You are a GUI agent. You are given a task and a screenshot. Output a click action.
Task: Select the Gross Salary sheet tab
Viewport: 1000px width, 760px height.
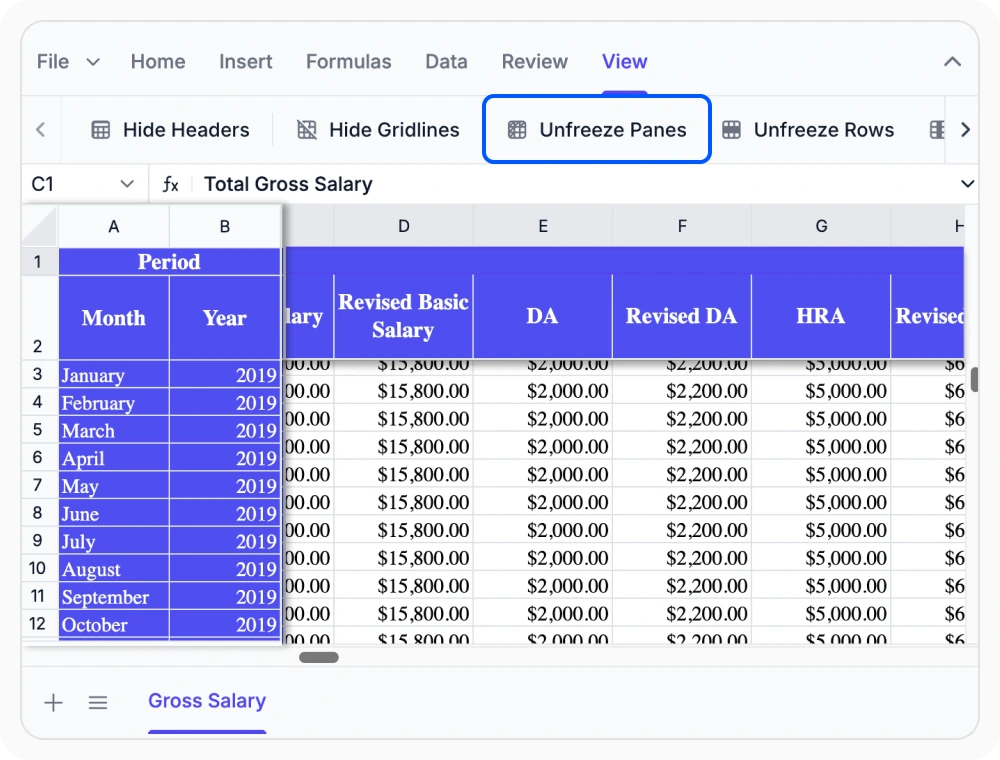(x=207, y=701)
